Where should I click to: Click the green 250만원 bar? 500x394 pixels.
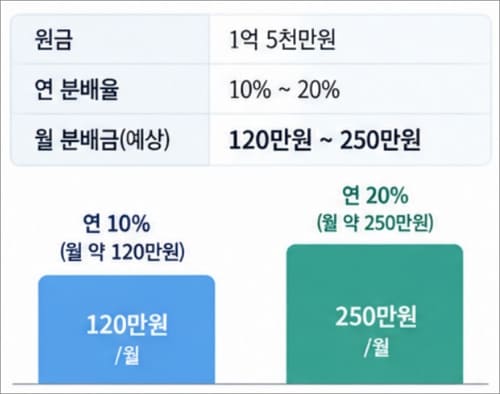tap(375, 314)
